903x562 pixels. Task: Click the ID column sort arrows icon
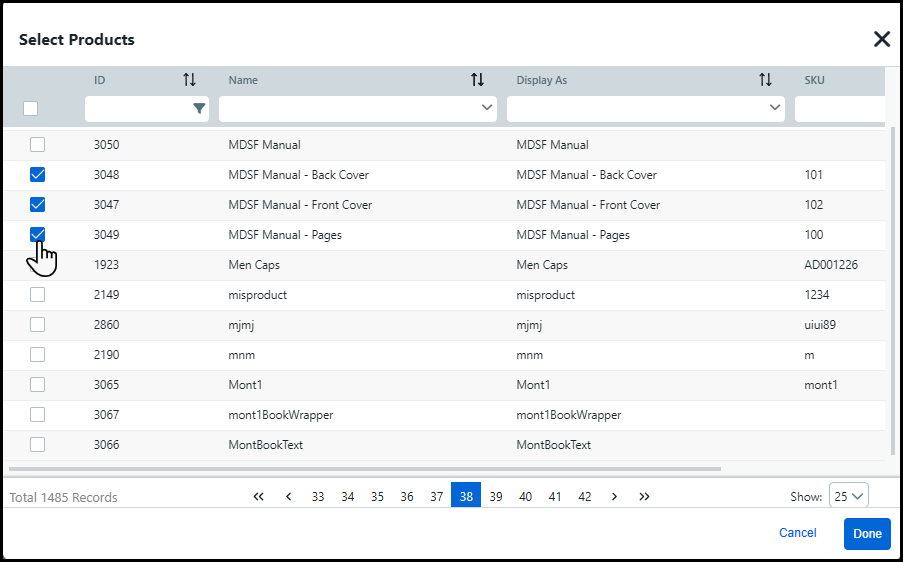tap(189, 80)
